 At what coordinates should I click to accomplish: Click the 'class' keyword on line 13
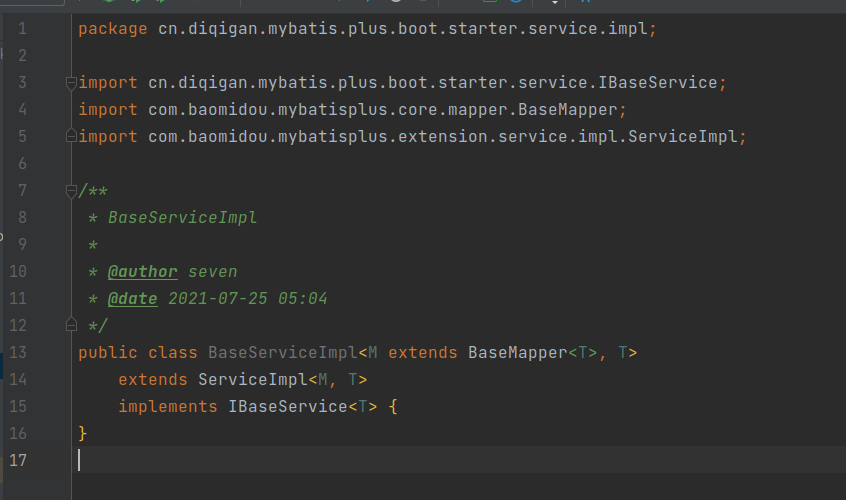(x=173, y=352)
